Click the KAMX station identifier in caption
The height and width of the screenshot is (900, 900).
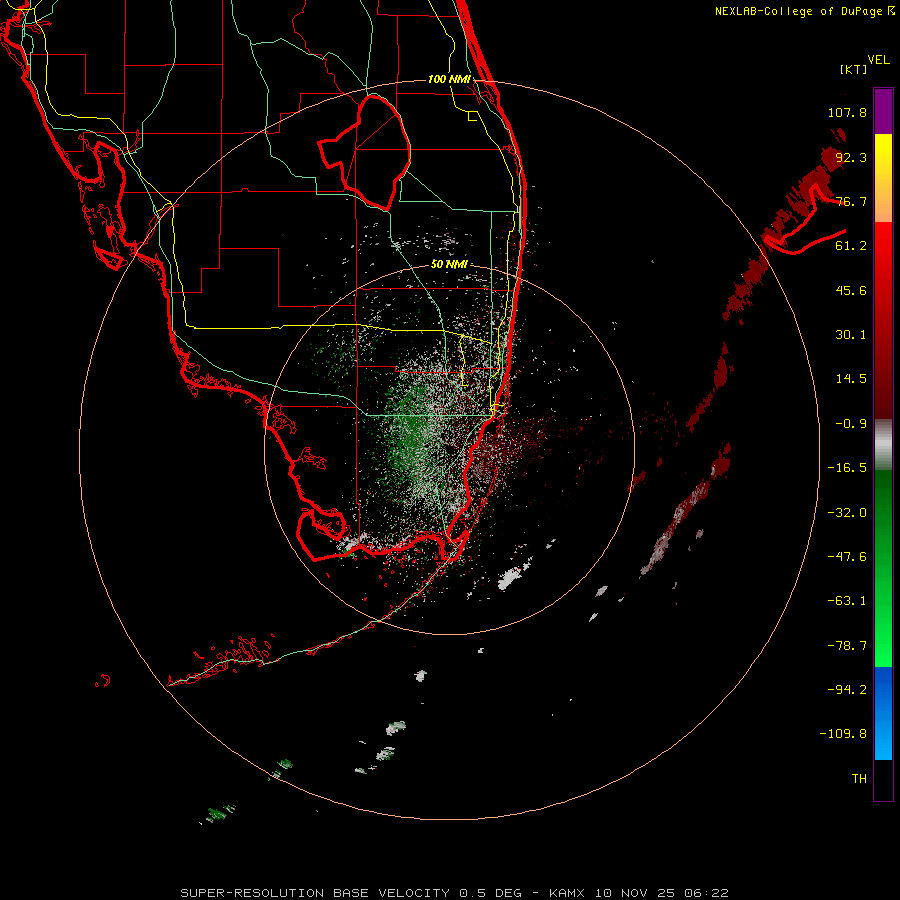point(566,893)
